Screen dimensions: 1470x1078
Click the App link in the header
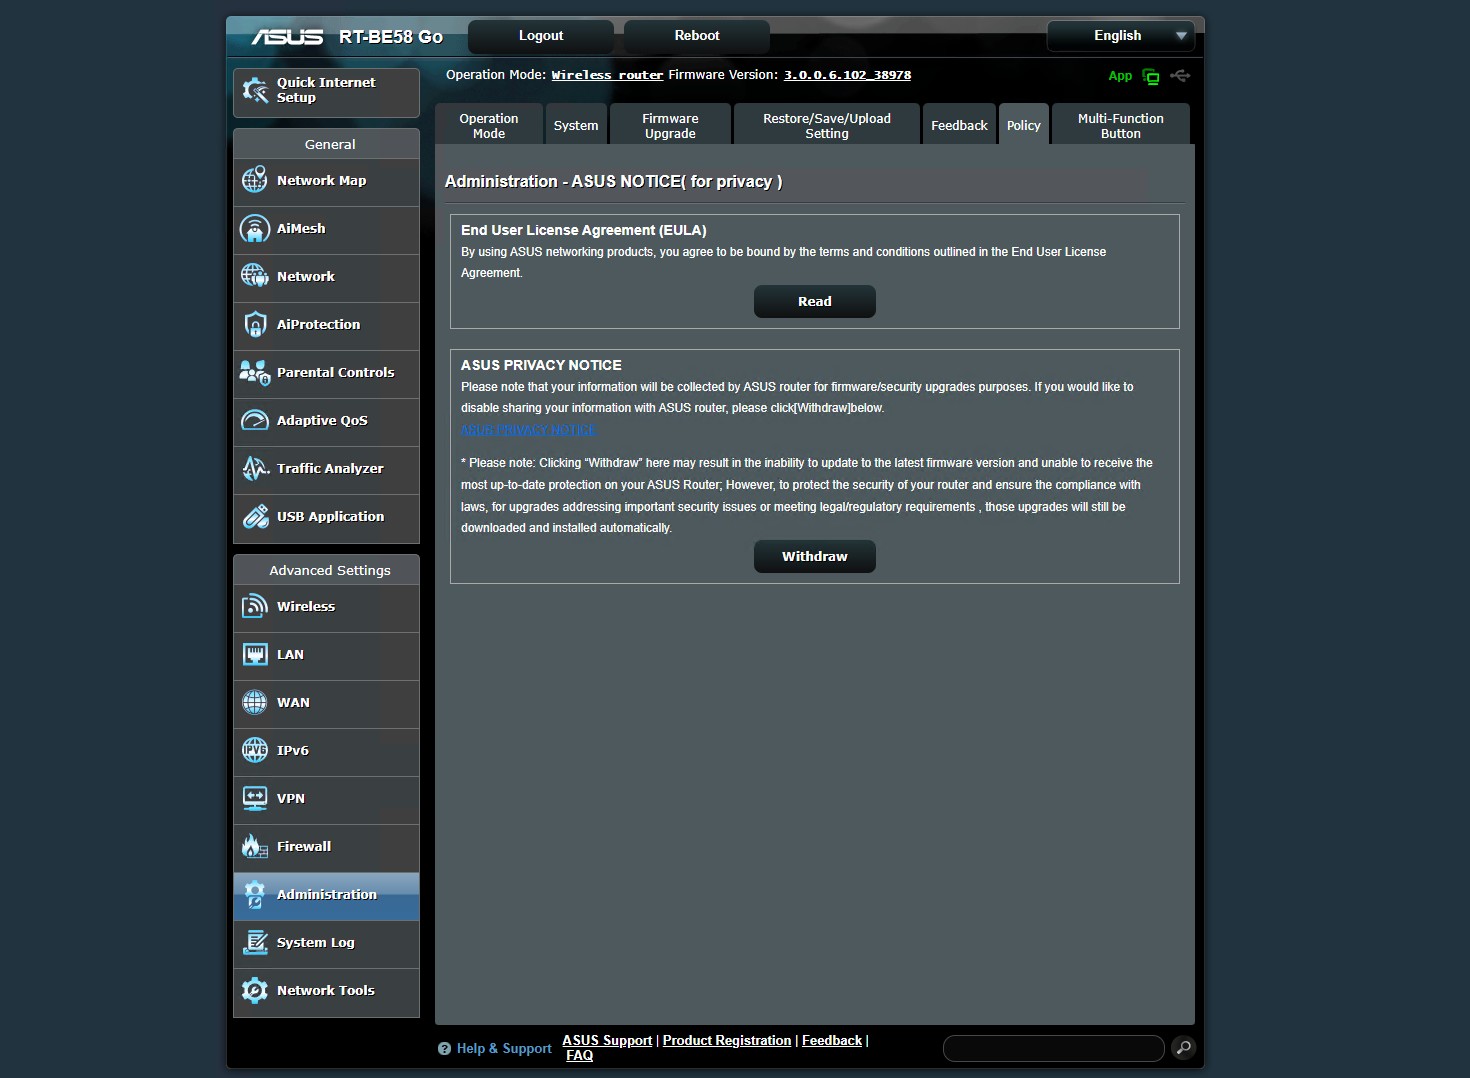(x=1120, y=76)
